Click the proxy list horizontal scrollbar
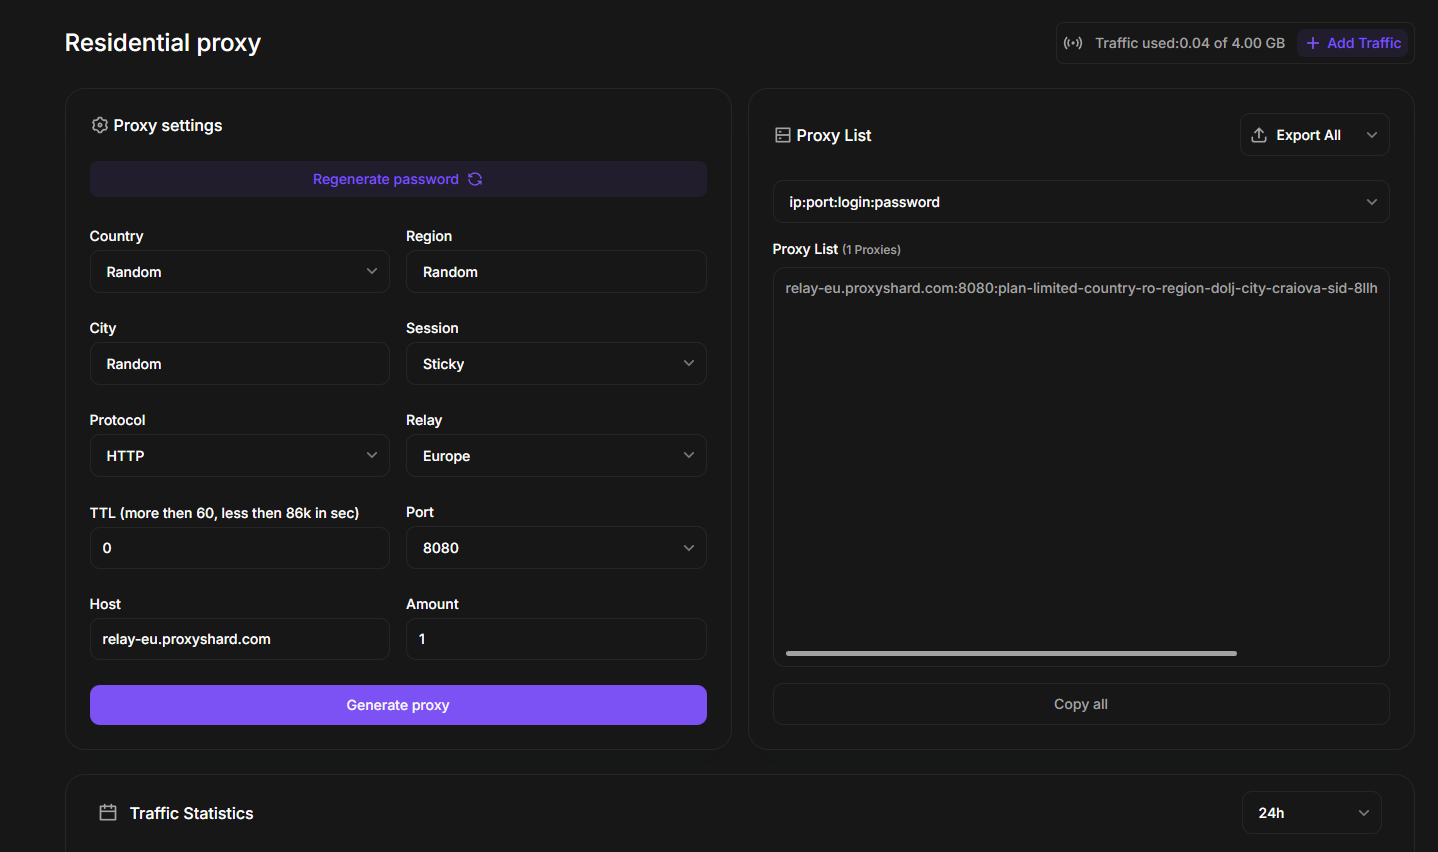This screenshot has width=1438, height=852. tap(1010, 653)
